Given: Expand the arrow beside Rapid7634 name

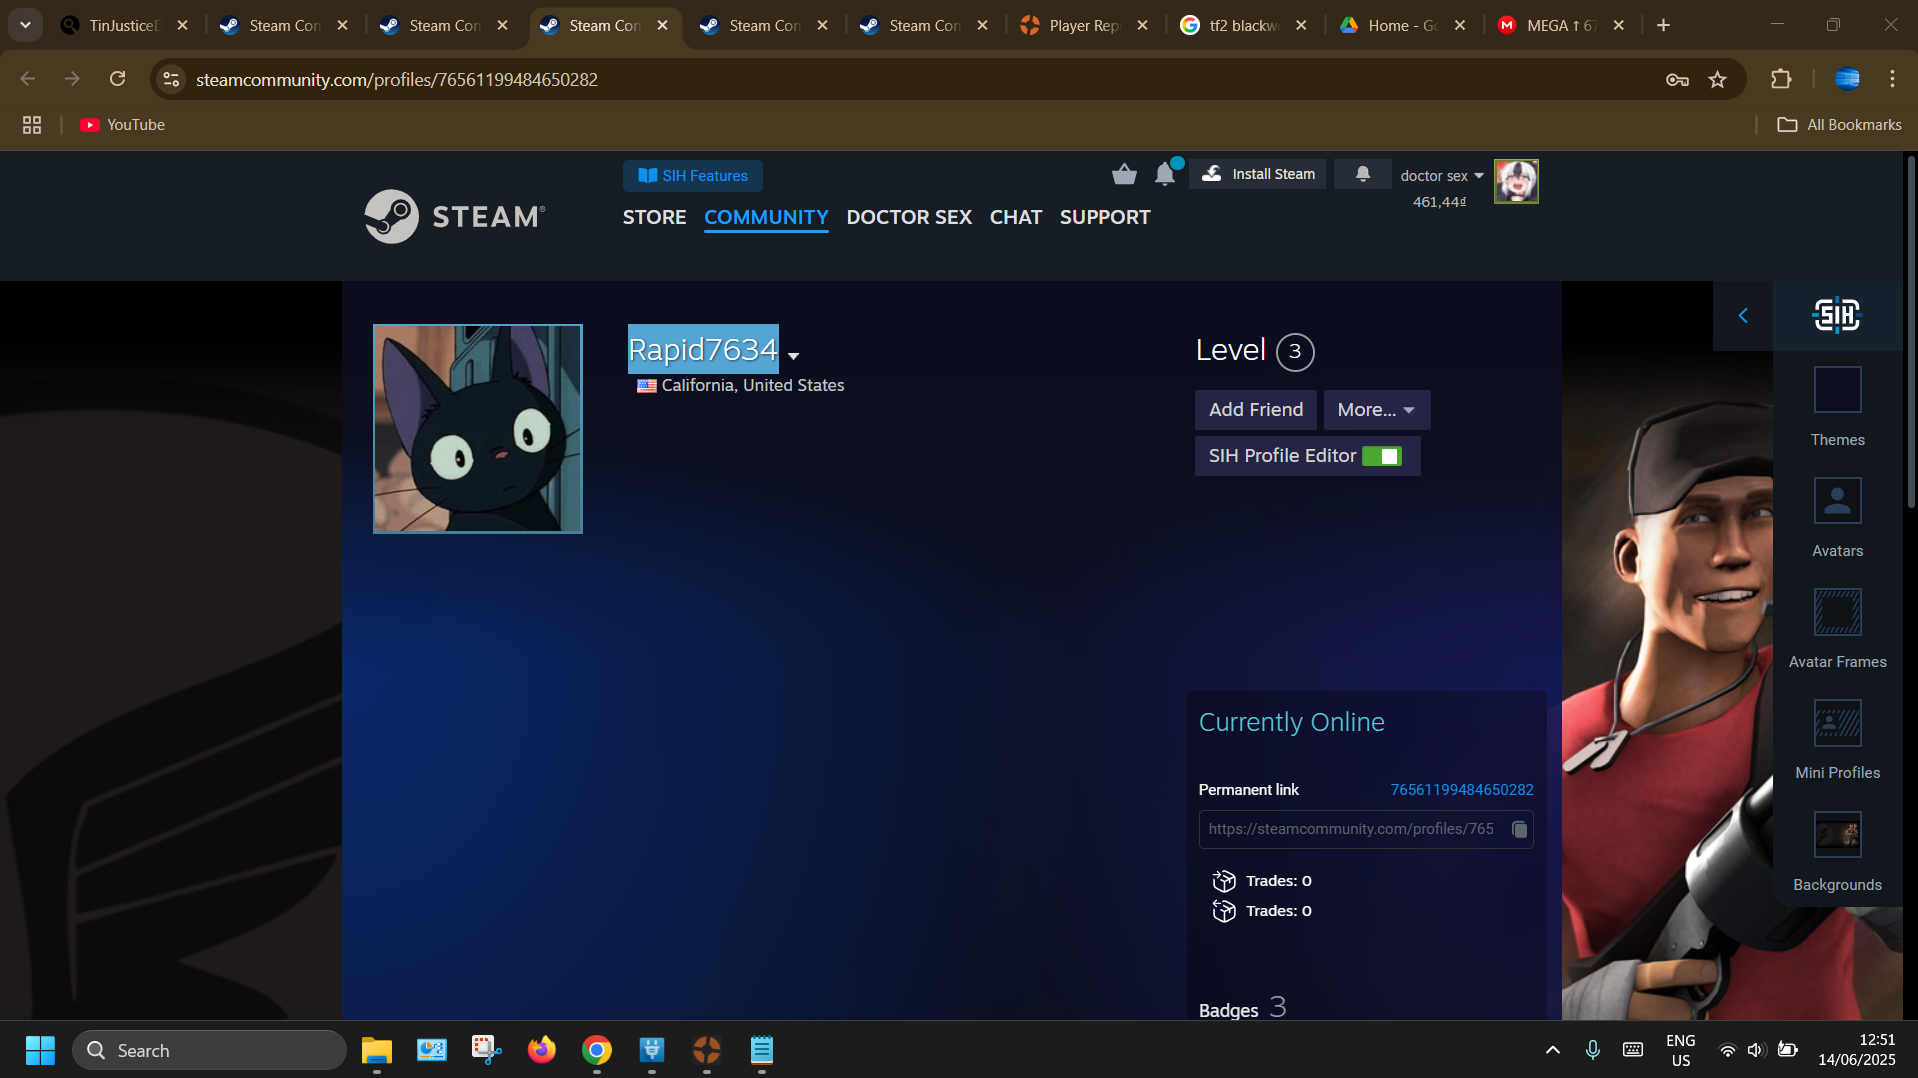Looking at the screenshot, I should (x=793, y=356).
